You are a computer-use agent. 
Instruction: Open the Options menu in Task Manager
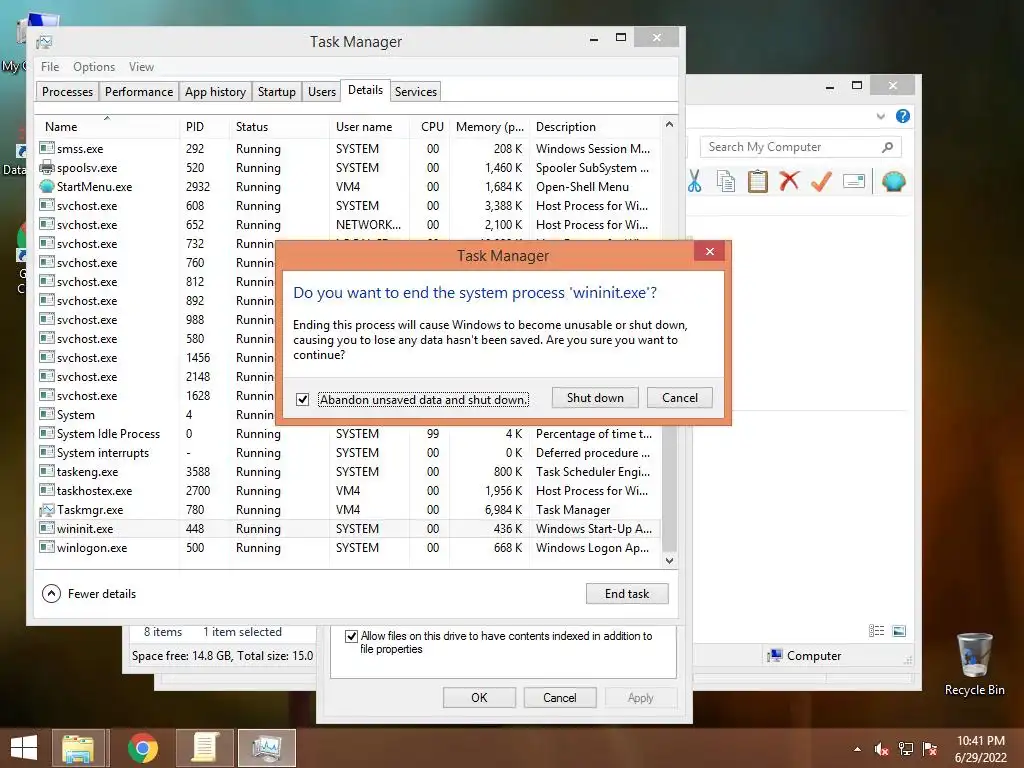(94, 67)
